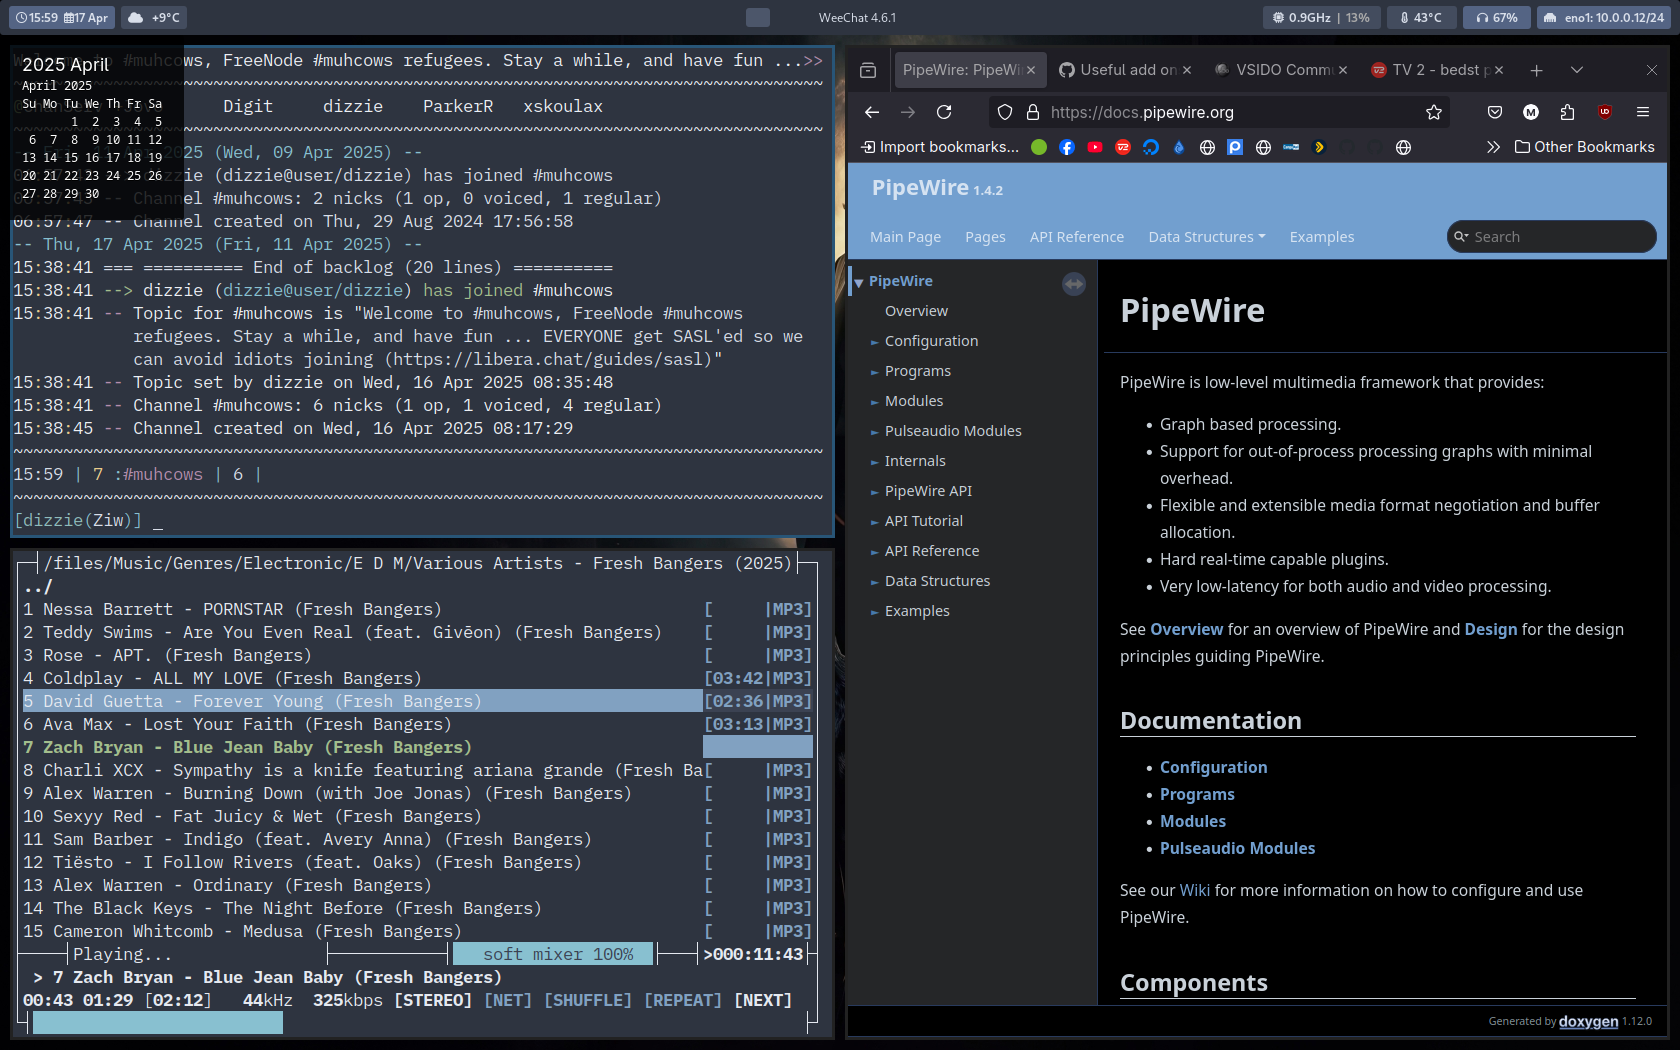Click the 43°C temperature indicator

click(x=1420, y=17)
